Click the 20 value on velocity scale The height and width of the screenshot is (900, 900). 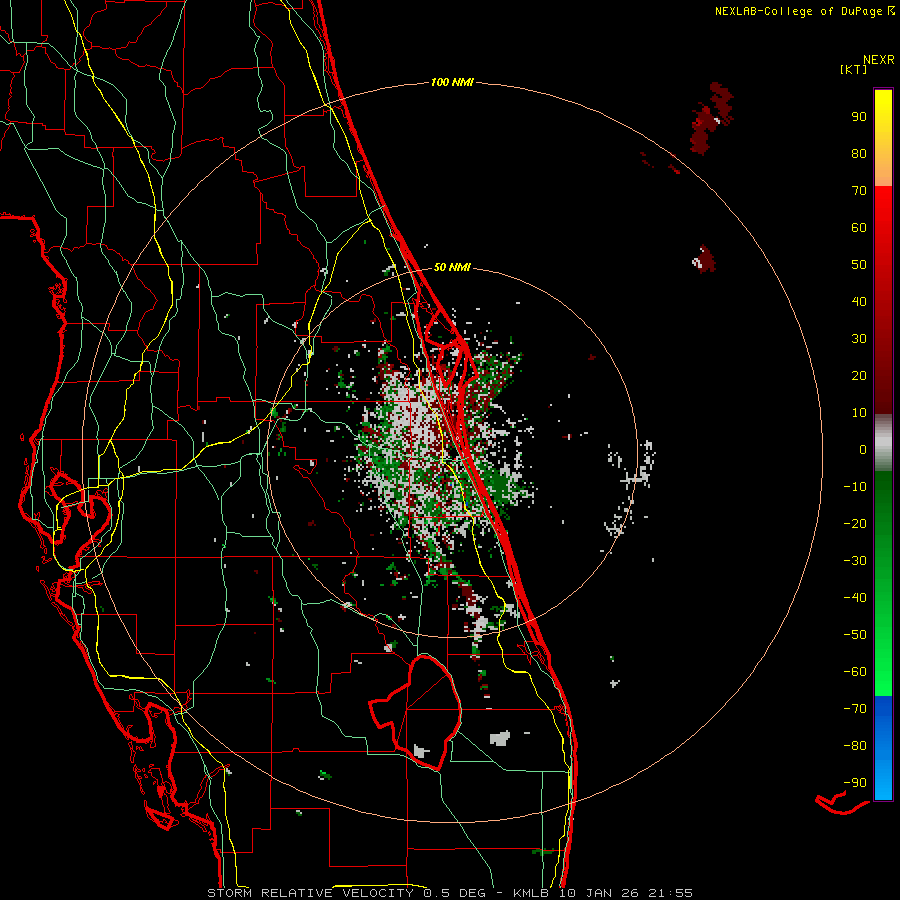tap(859, 376)
